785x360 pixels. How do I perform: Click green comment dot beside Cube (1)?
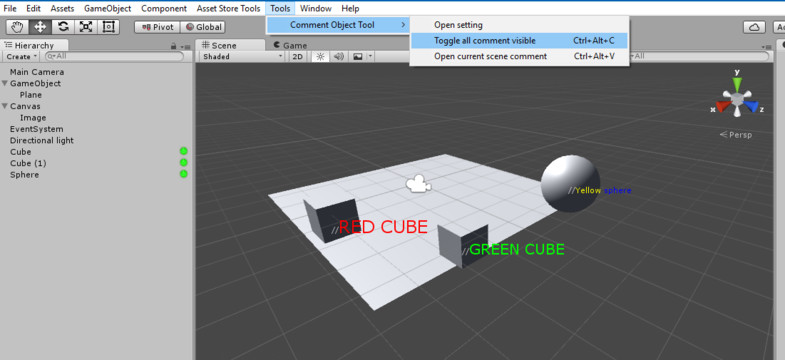[183, 162]
